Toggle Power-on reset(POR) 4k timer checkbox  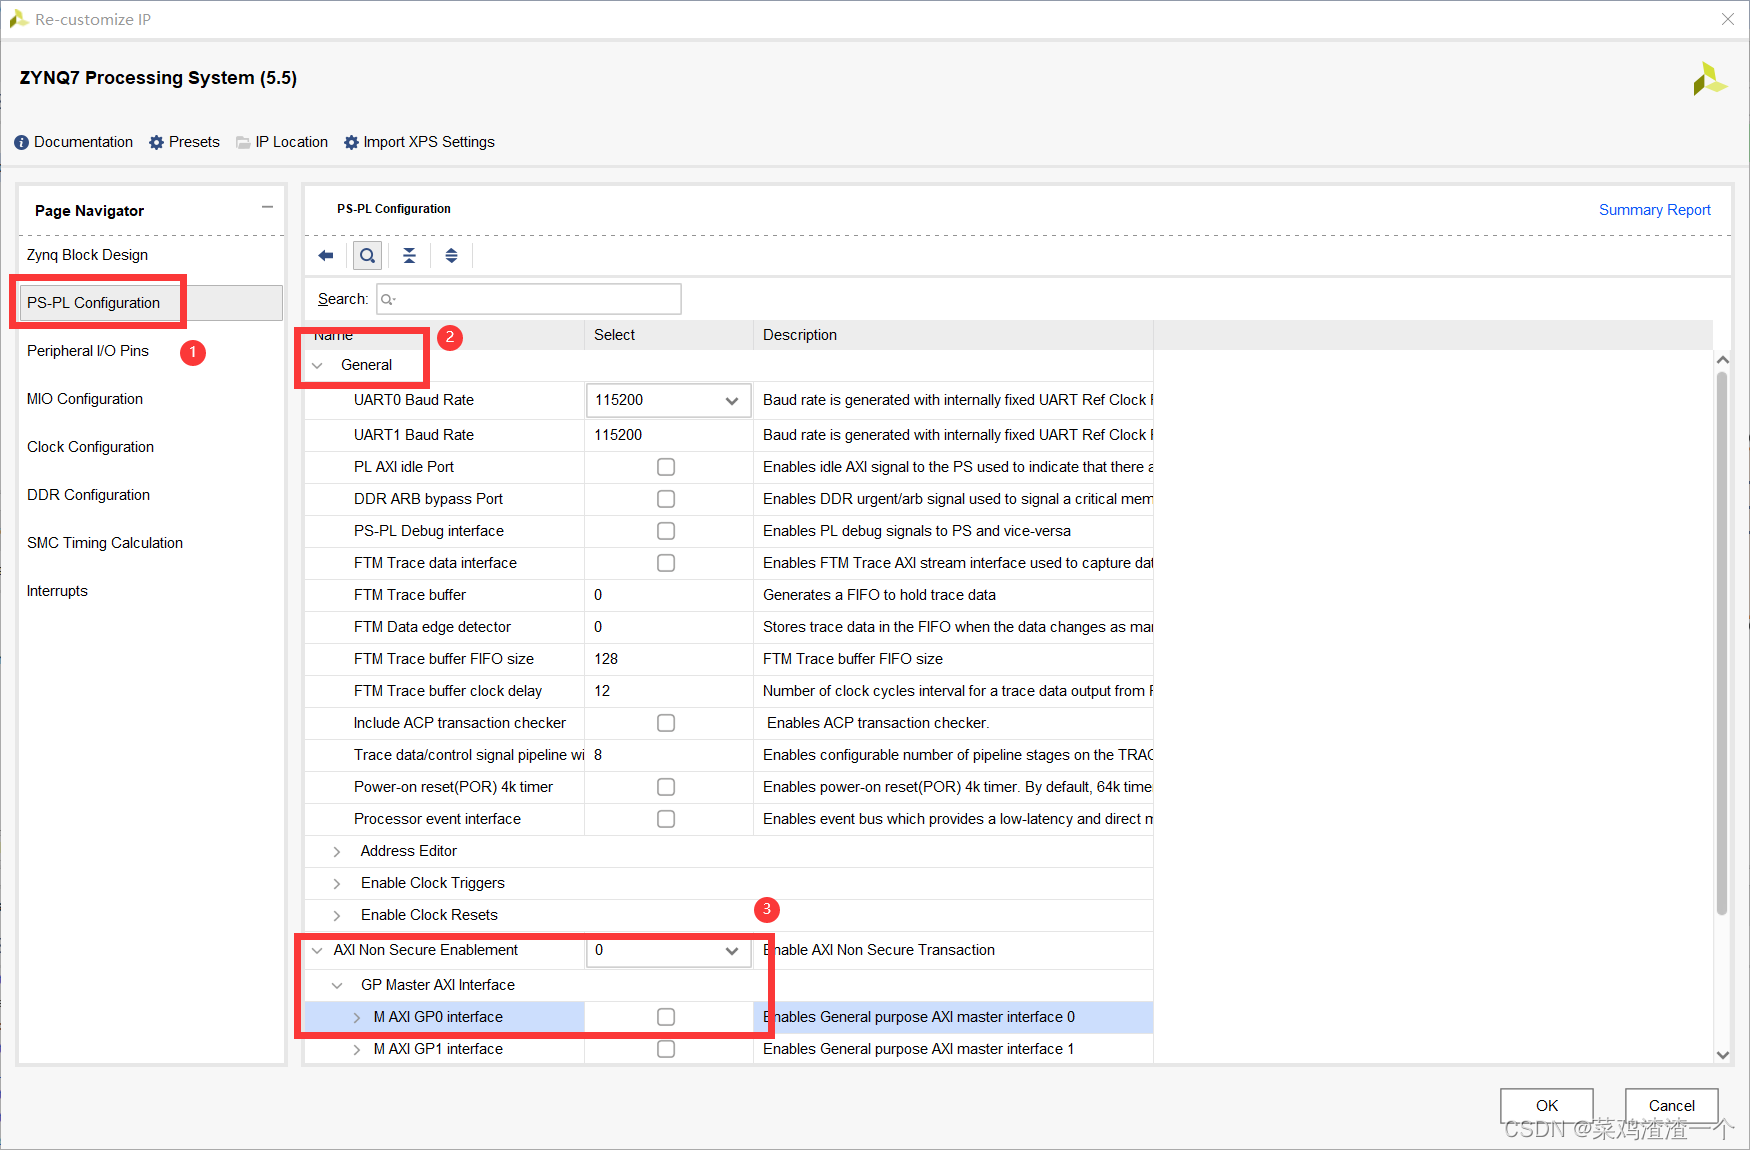[x=666, y=787]
